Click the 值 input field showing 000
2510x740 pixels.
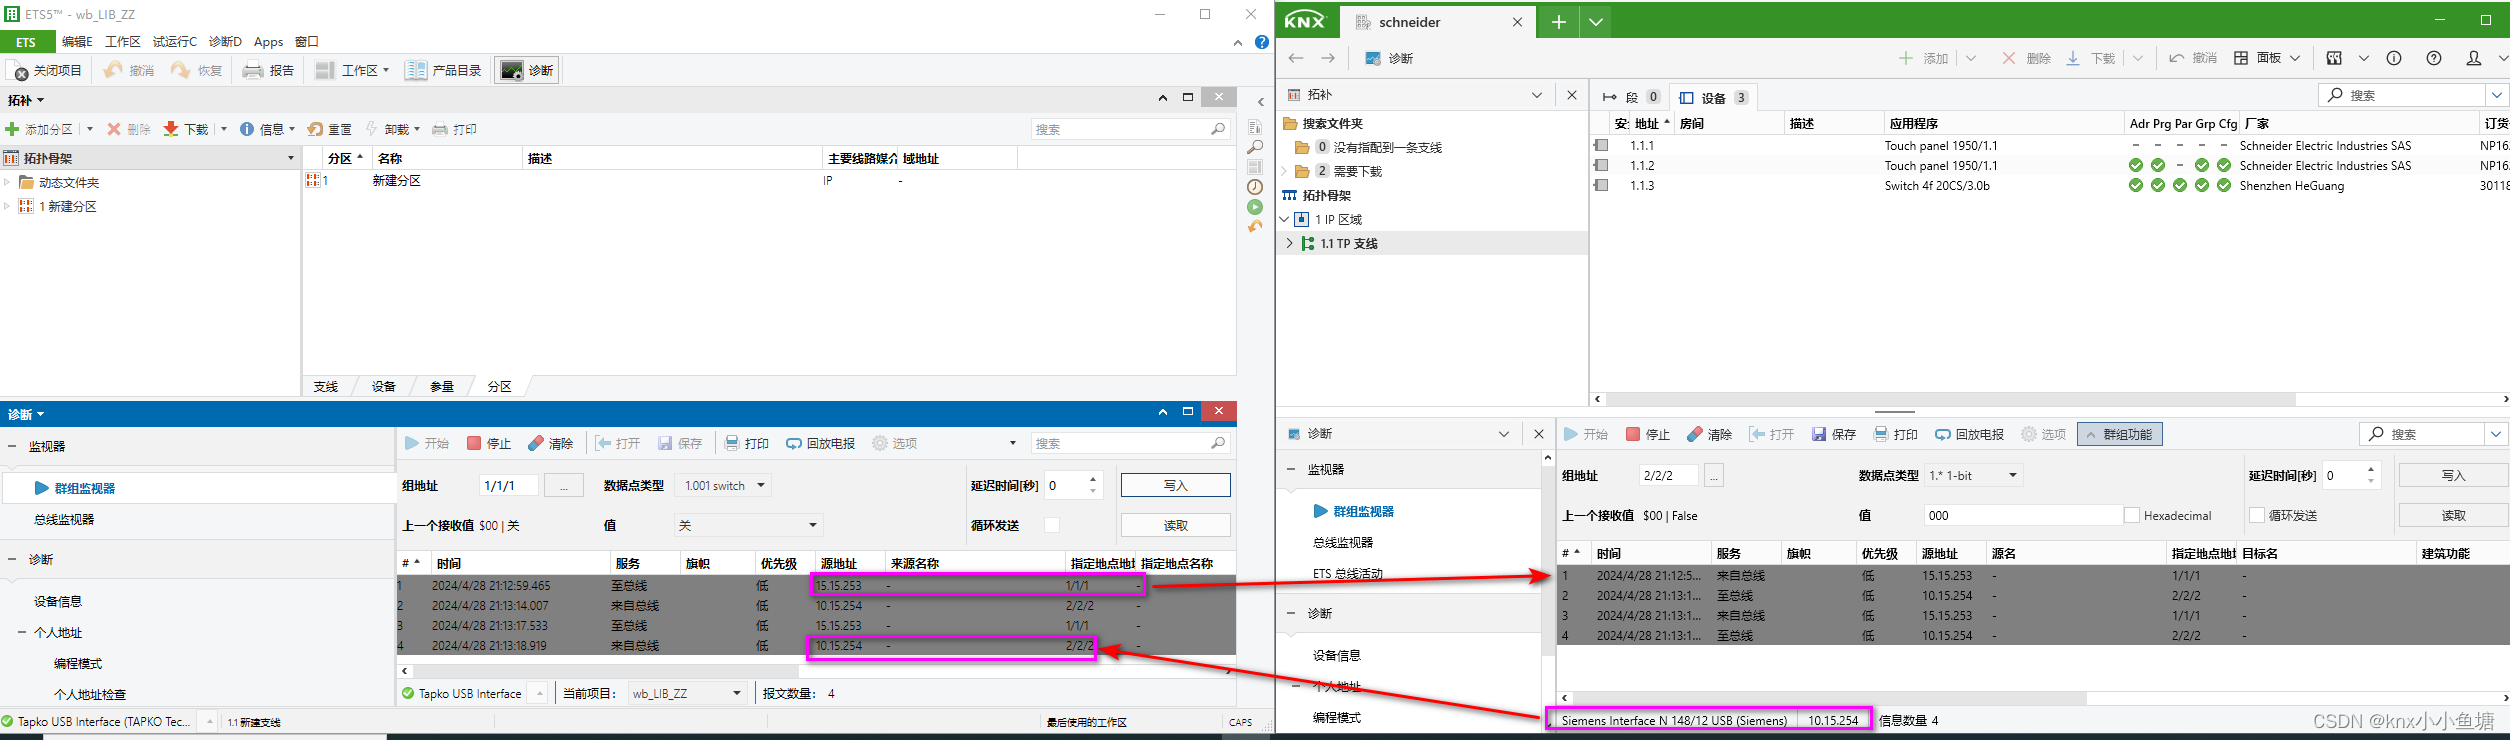[2022, 515]
